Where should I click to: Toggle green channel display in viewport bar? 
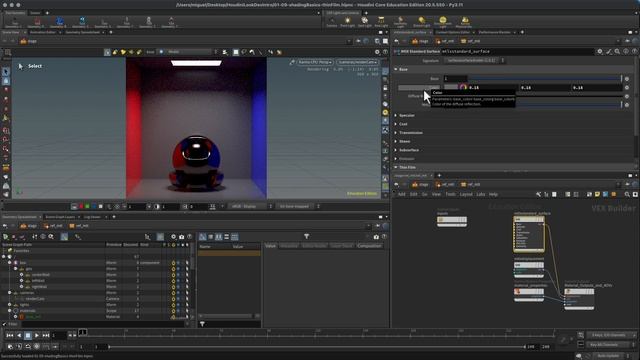point(87,207)
